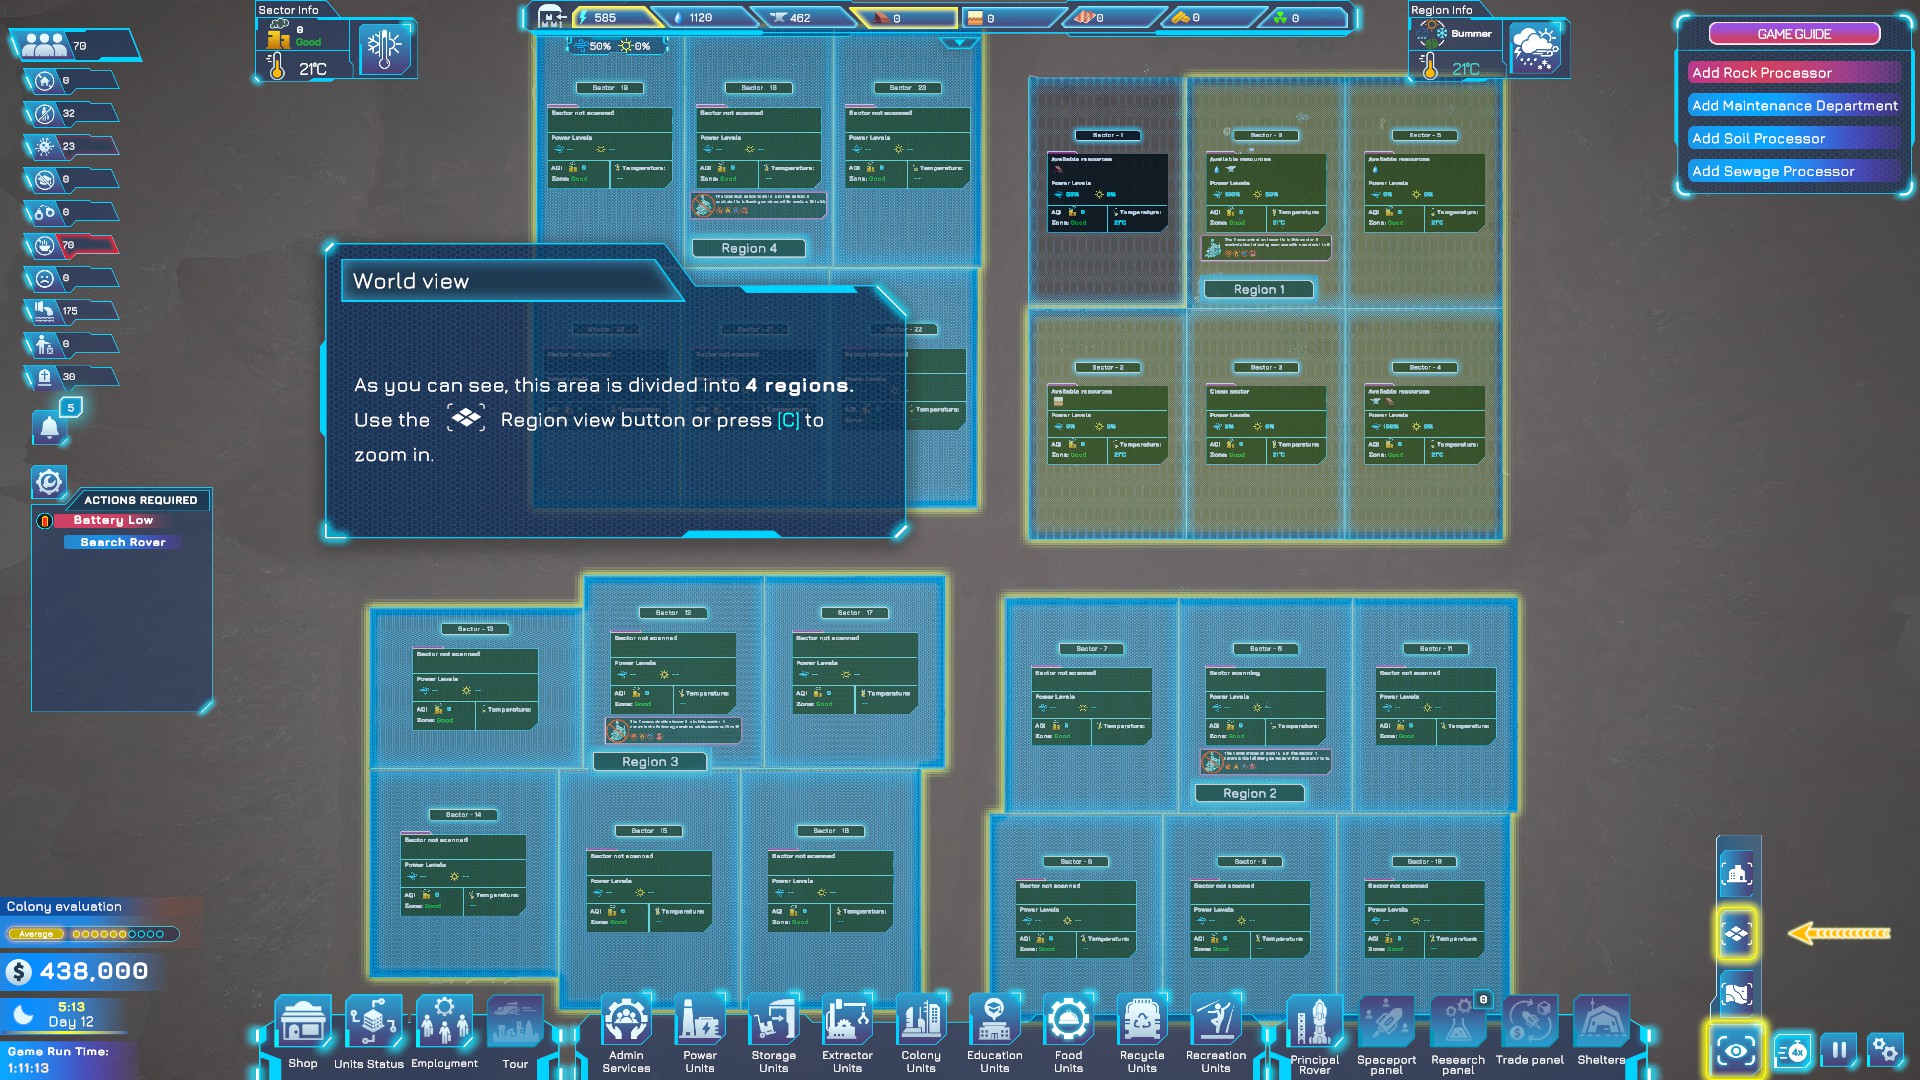Image resolution: width=1920 pixels, height=1080 pixels.
Task: Click the deaths tombstone indicator showing 30
Action: (70, 377)
